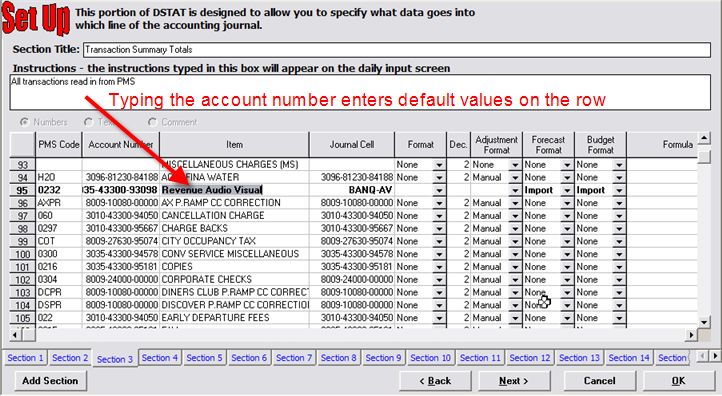Click PMS code cell AXPR
The height and width of the screenshot is (396, 722).
59,203
